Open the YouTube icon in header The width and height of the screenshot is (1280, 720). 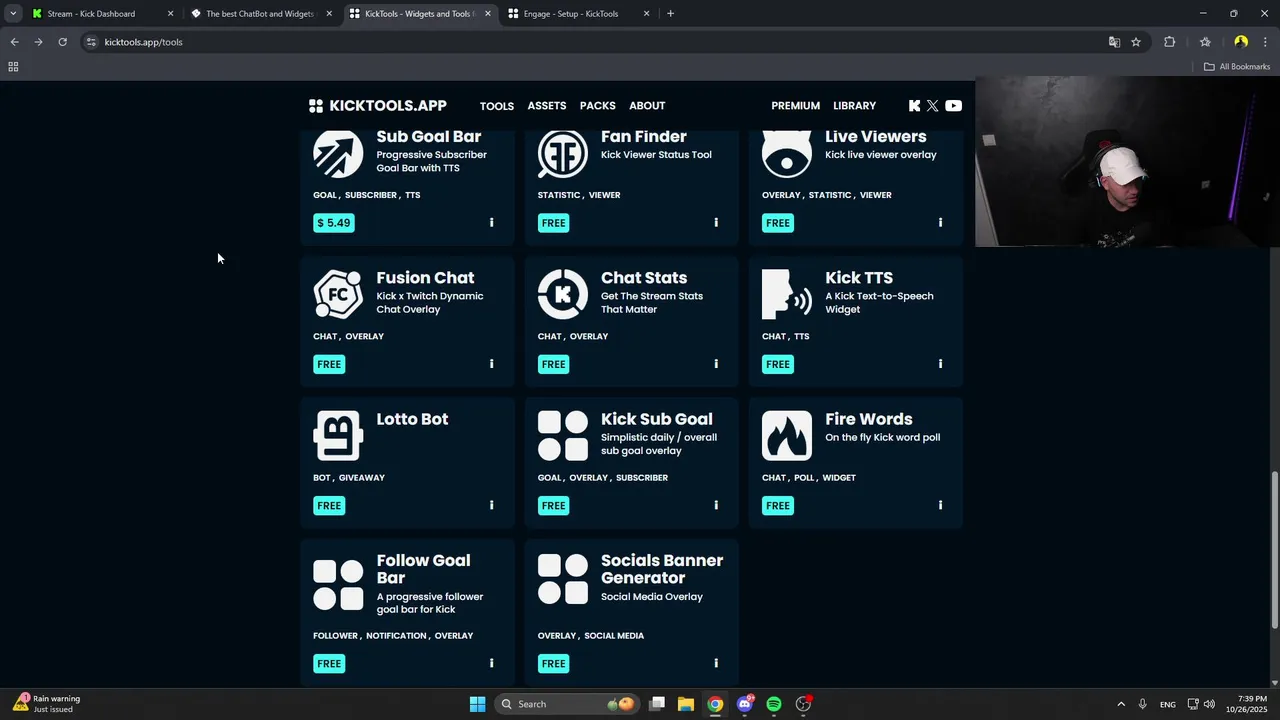point(953,105)
